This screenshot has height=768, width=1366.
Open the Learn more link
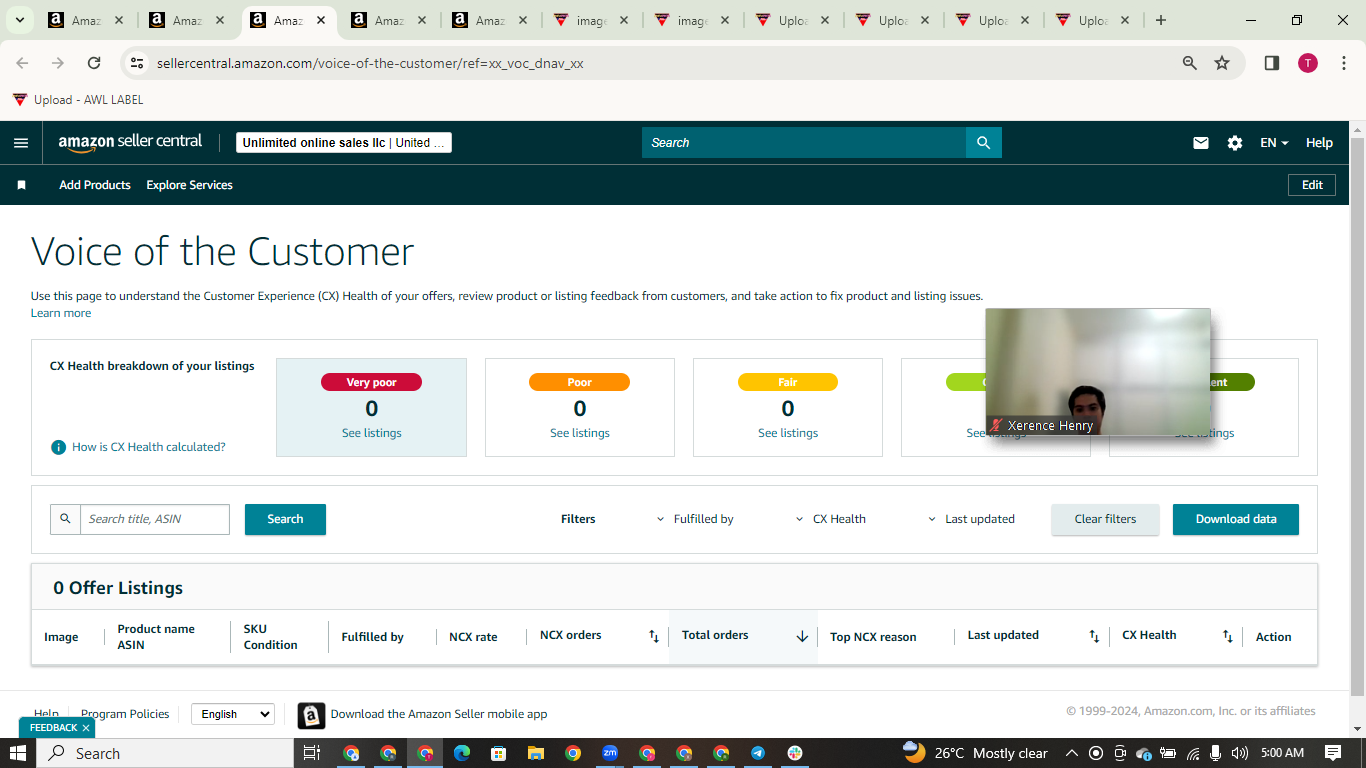click(61, 313)
